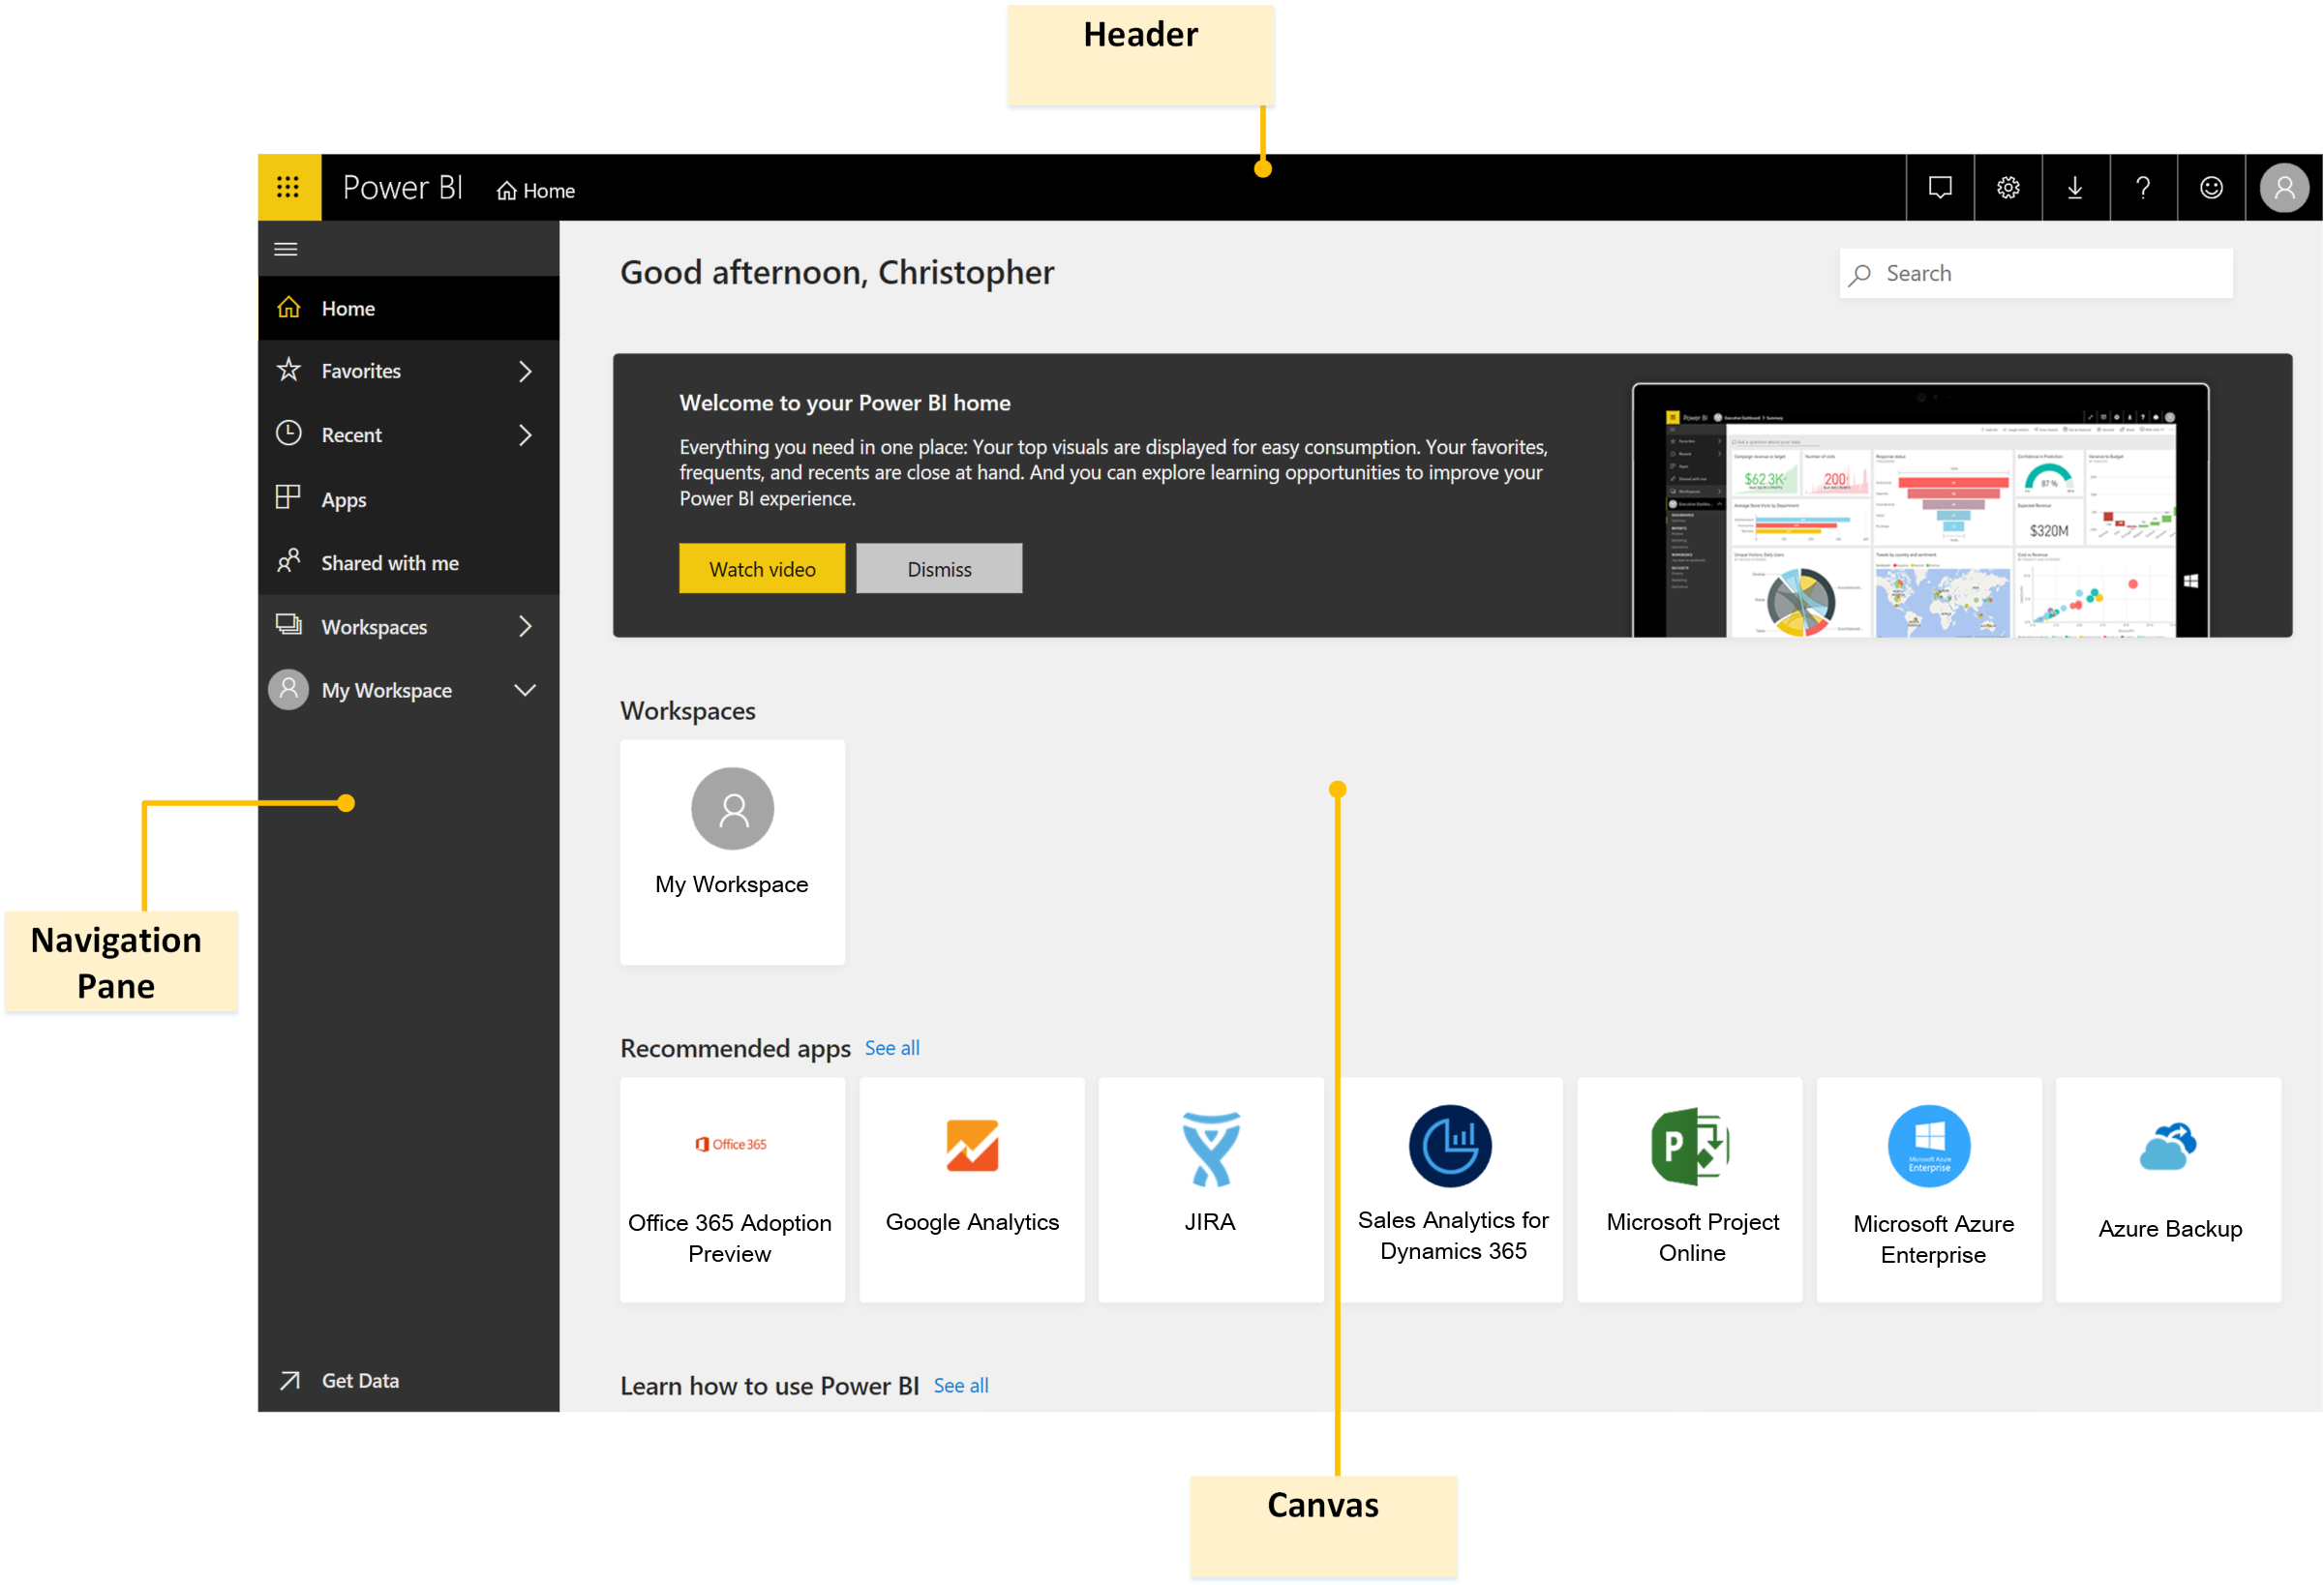Open the Microsoft Project Online app tile
Viewport: 2324px width, 1585px height.
point(1690,1189)
